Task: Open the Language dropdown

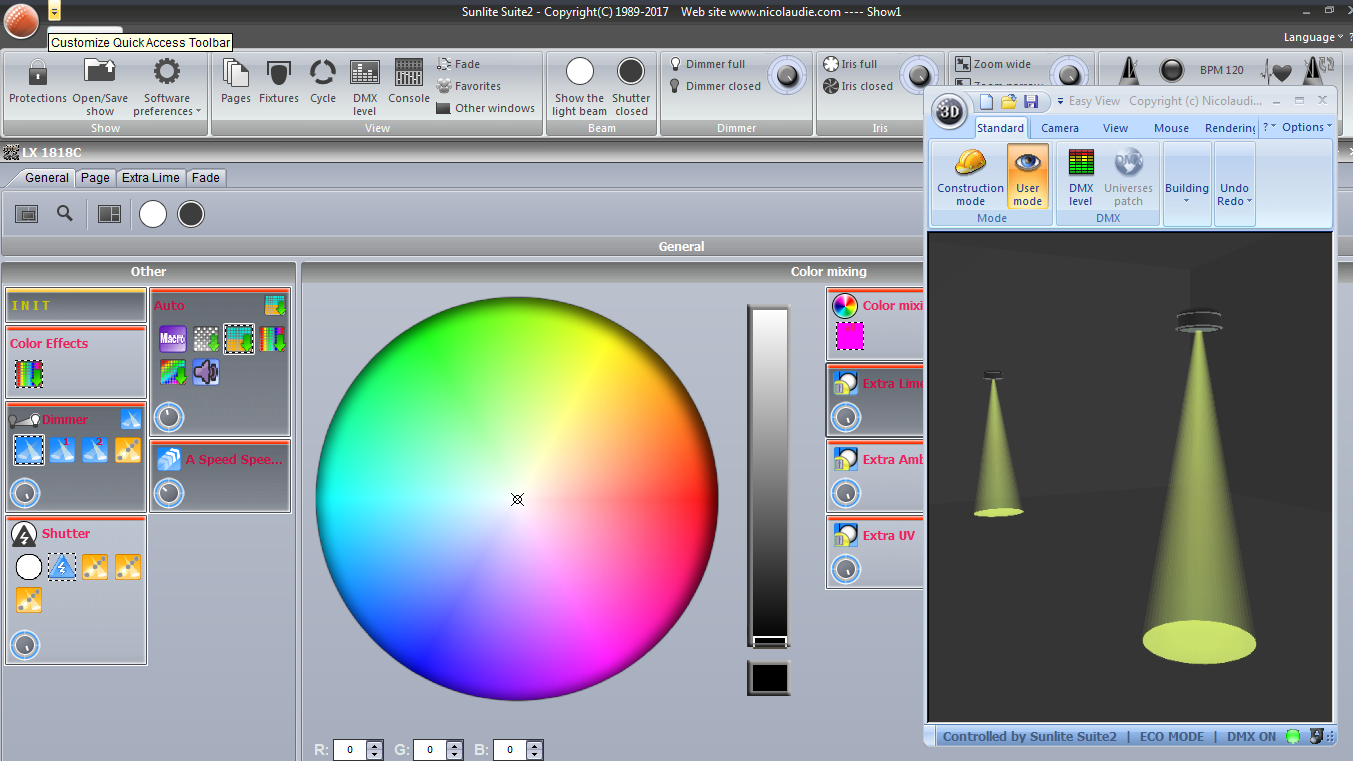Action: click(1314, 37)
